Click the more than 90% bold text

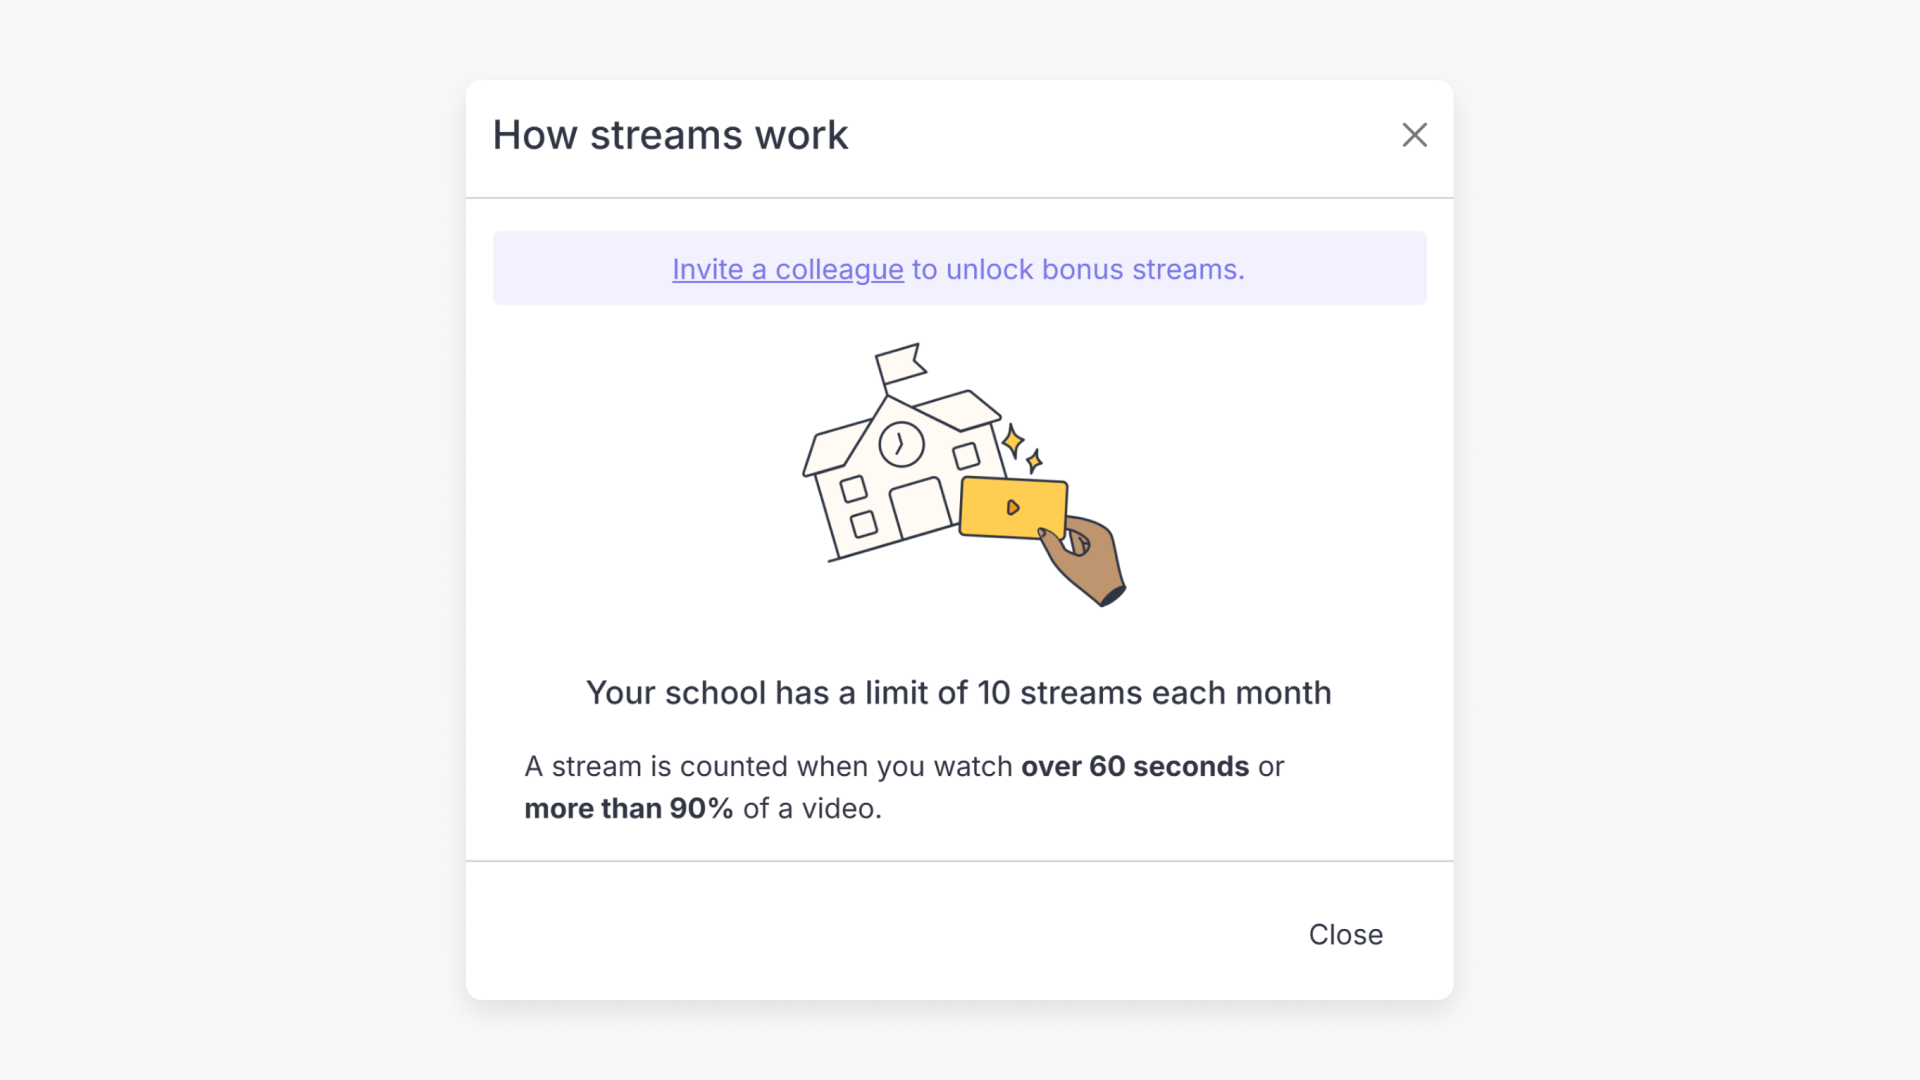[629, 808]
